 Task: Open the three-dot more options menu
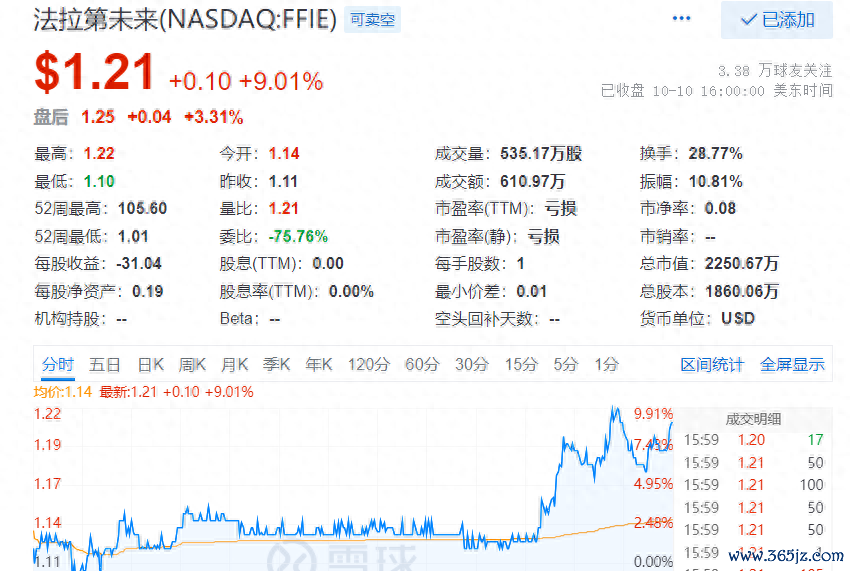pyautogui.click(x=681, y=18)
